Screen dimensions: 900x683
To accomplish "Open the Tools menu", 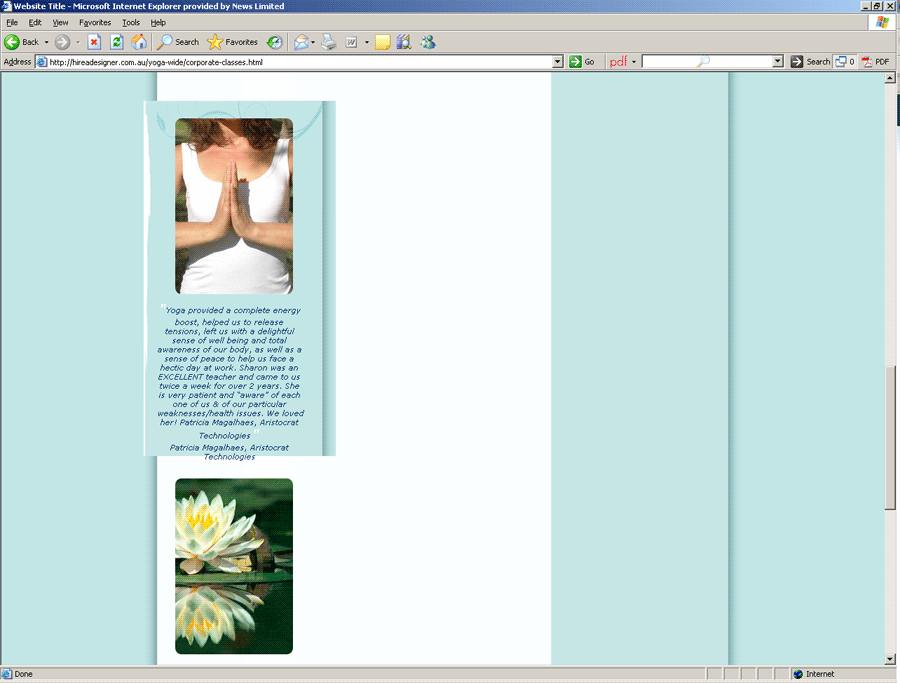I will (131, 22).
